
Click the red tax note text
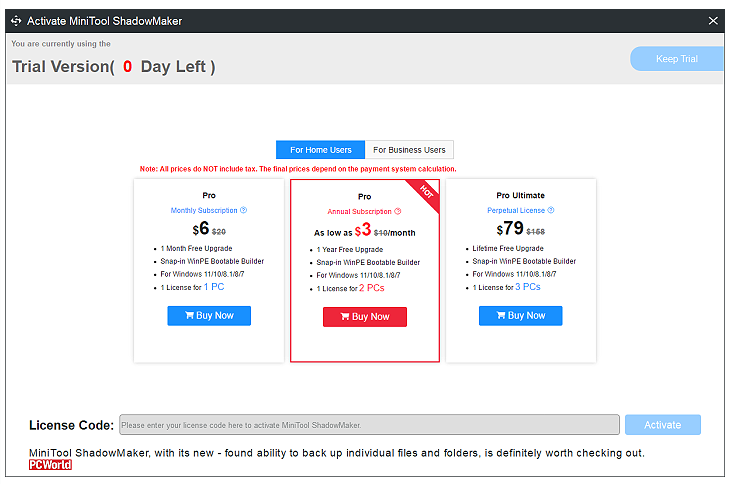pos(298,169)
